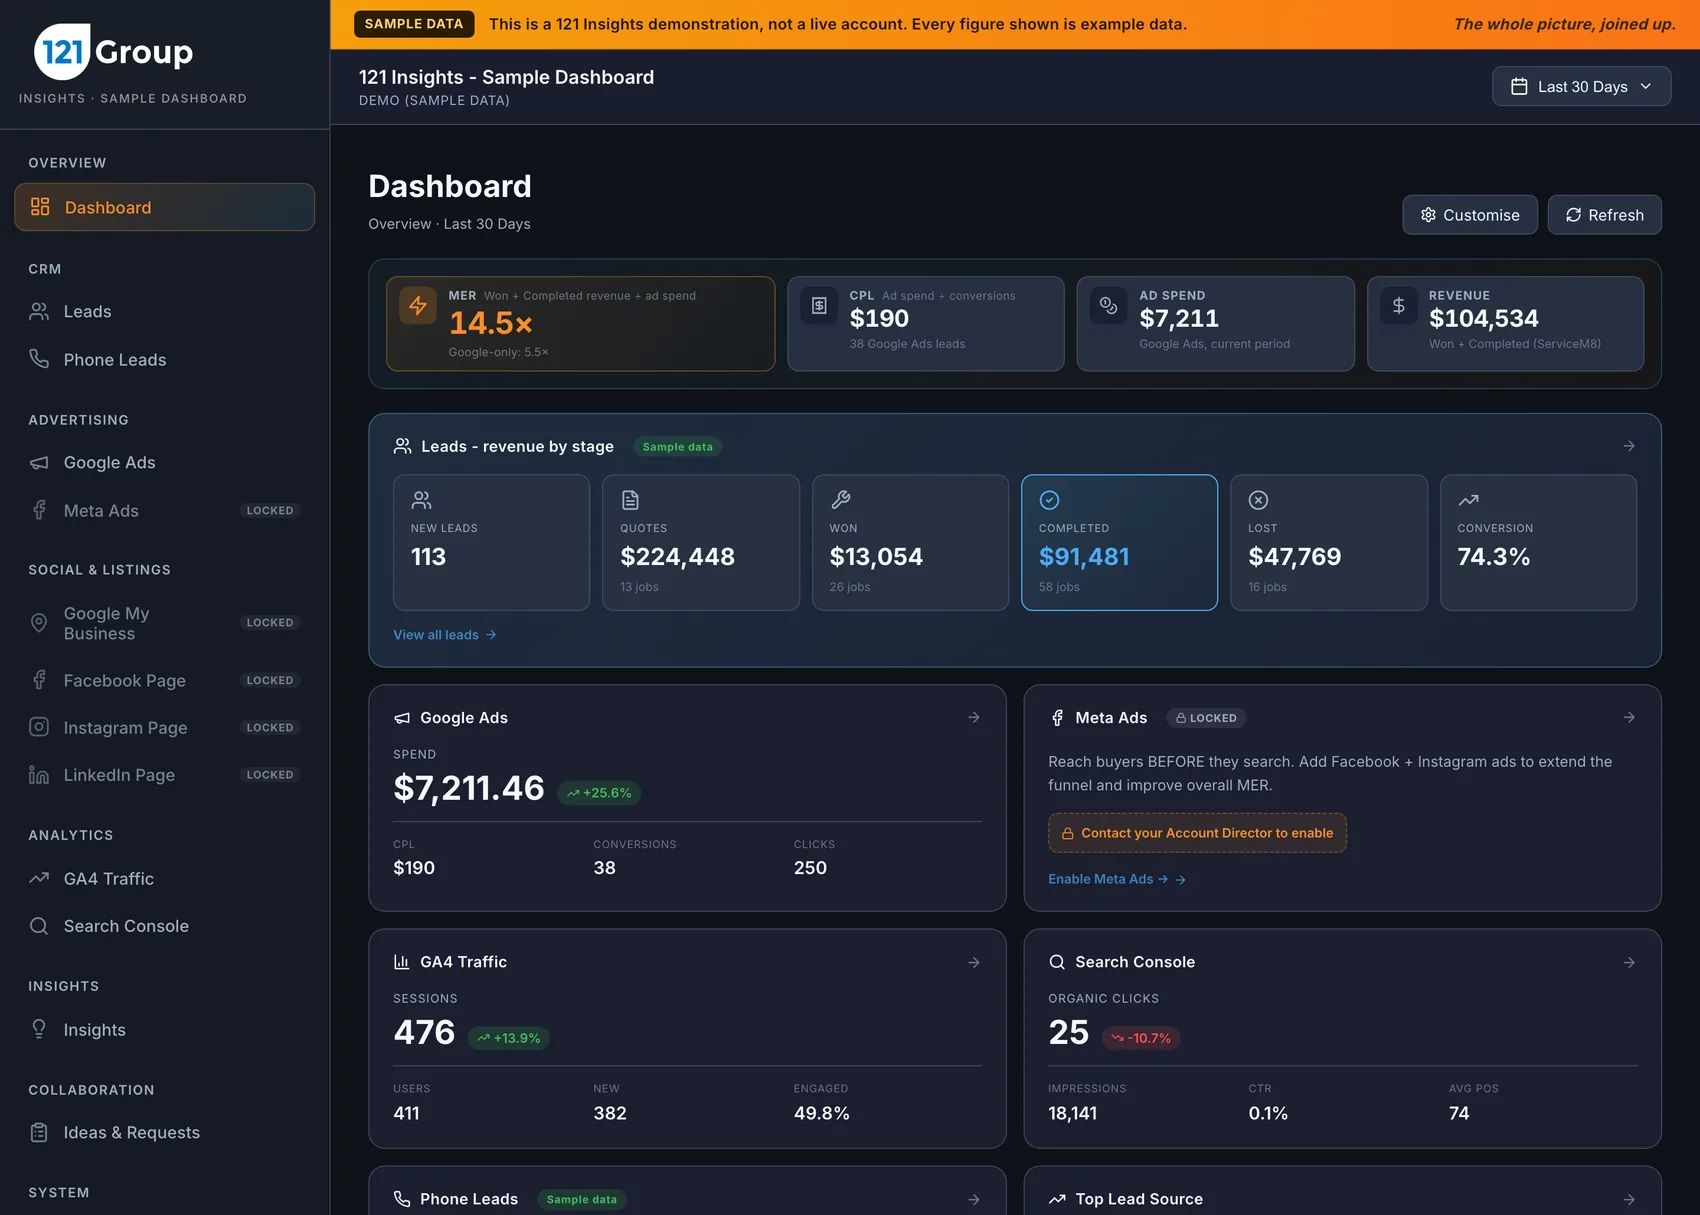Click the Phone Leads card phone icon
1700x1215 pixels.
coord(402,1199)
